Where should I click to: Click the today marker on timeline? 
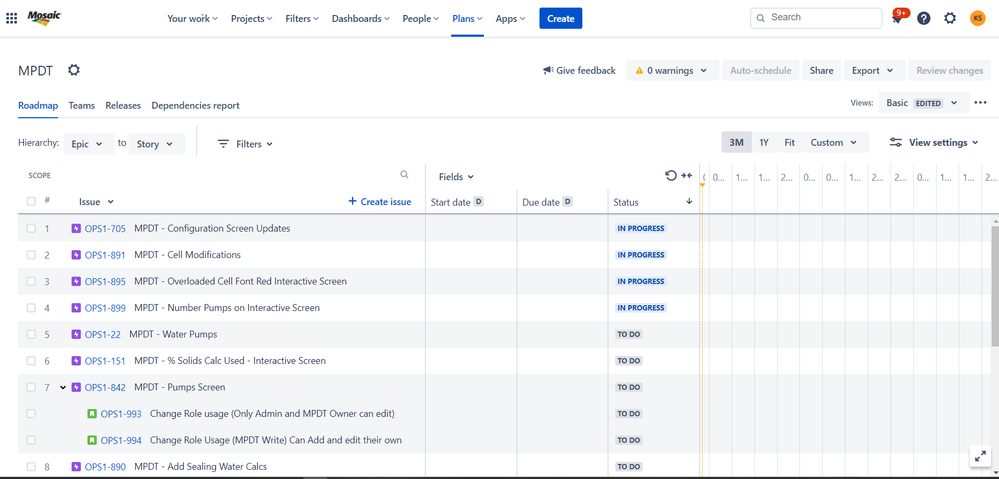coord(702,185)
